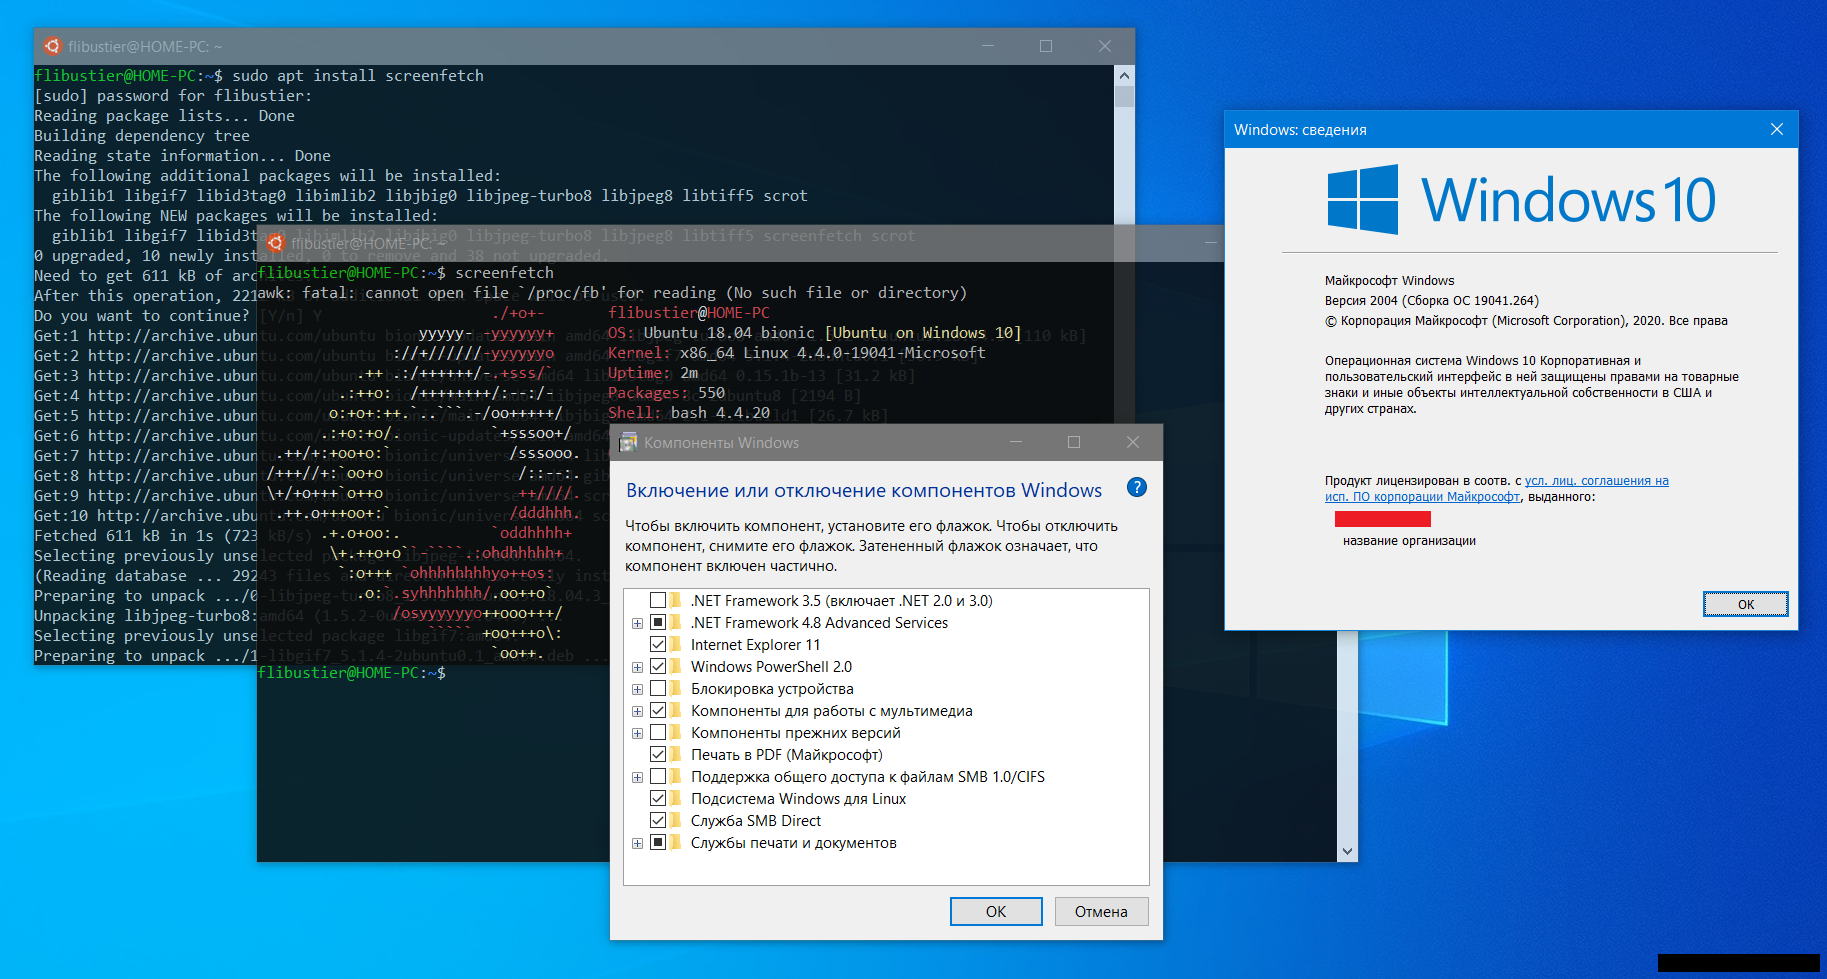Screen dimensions: 1827x979
Task: Expand Службы печати и документов node
Action: (637, 843)
